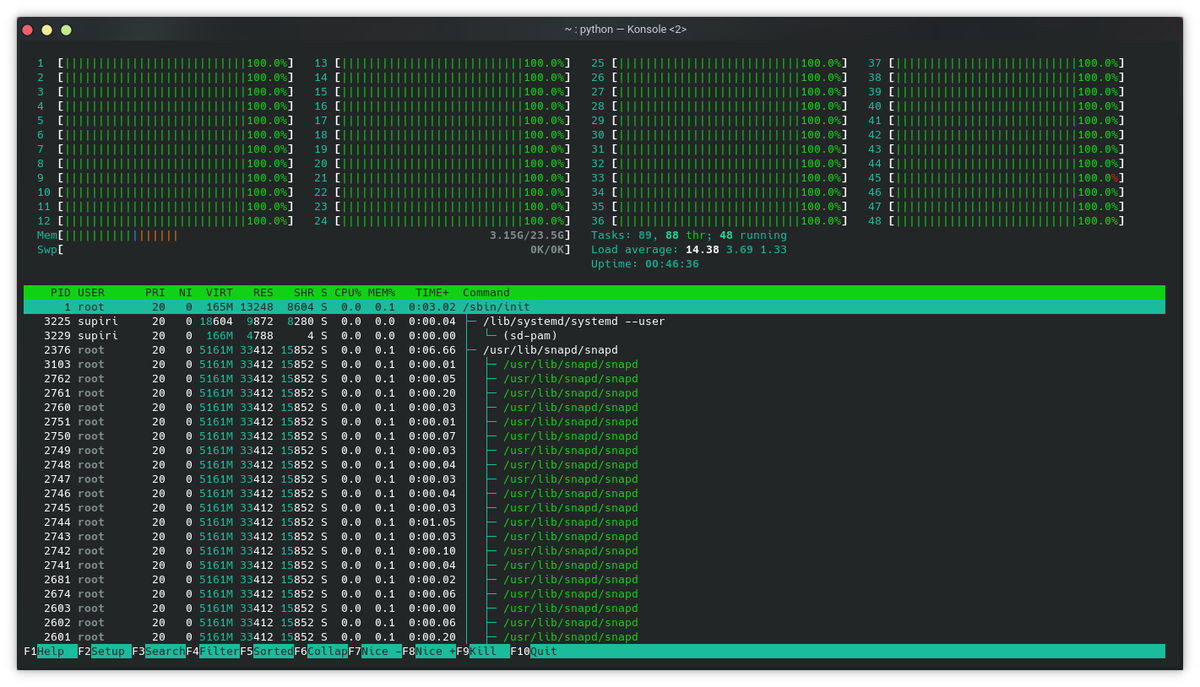Click F9 Kill button
The width and height of the screenshot is (1200, 687).
tap(483, 651)
